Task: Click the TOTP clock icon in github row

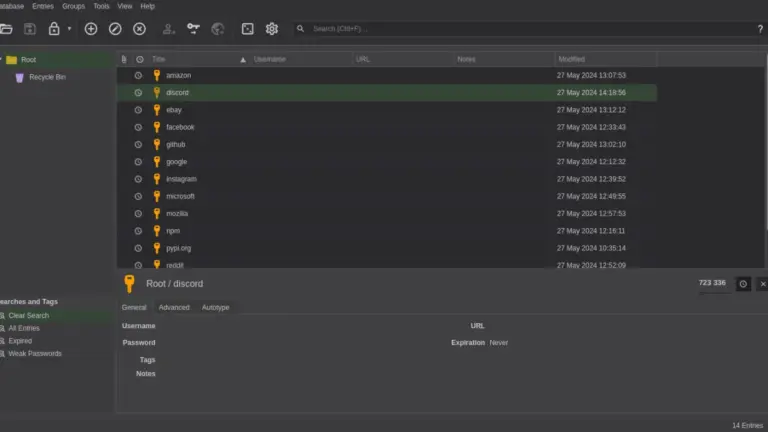Action: [138, 144]
